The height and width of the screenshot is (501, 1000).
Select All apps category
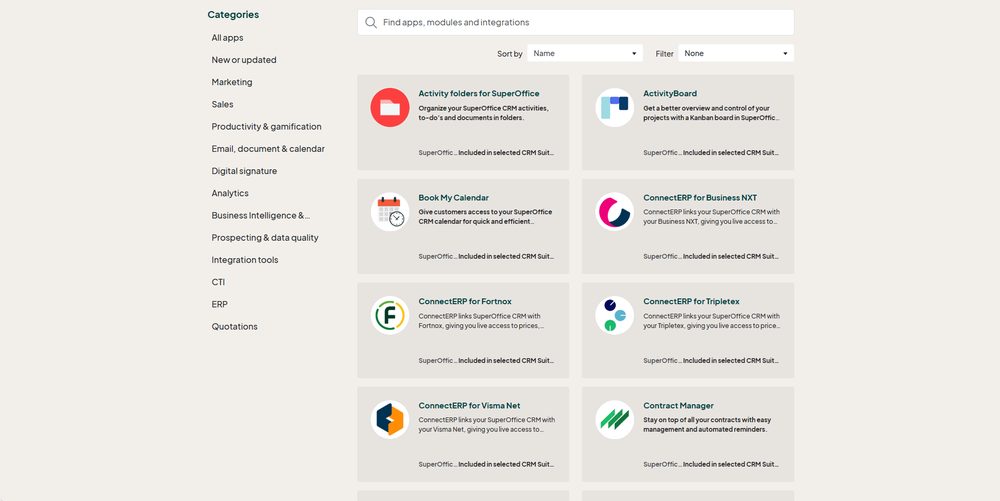point(228,38)
